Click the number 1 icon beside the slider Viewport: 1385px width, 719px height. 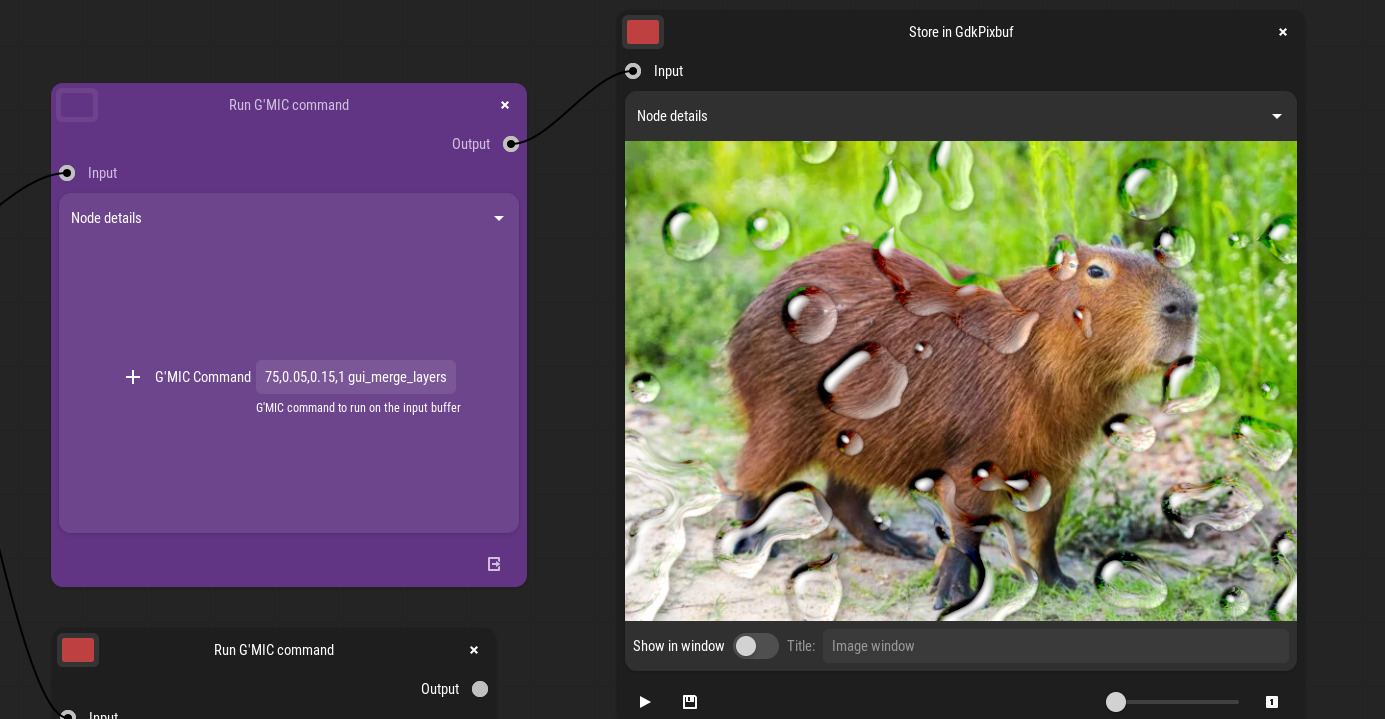[x=1271, y=702]
